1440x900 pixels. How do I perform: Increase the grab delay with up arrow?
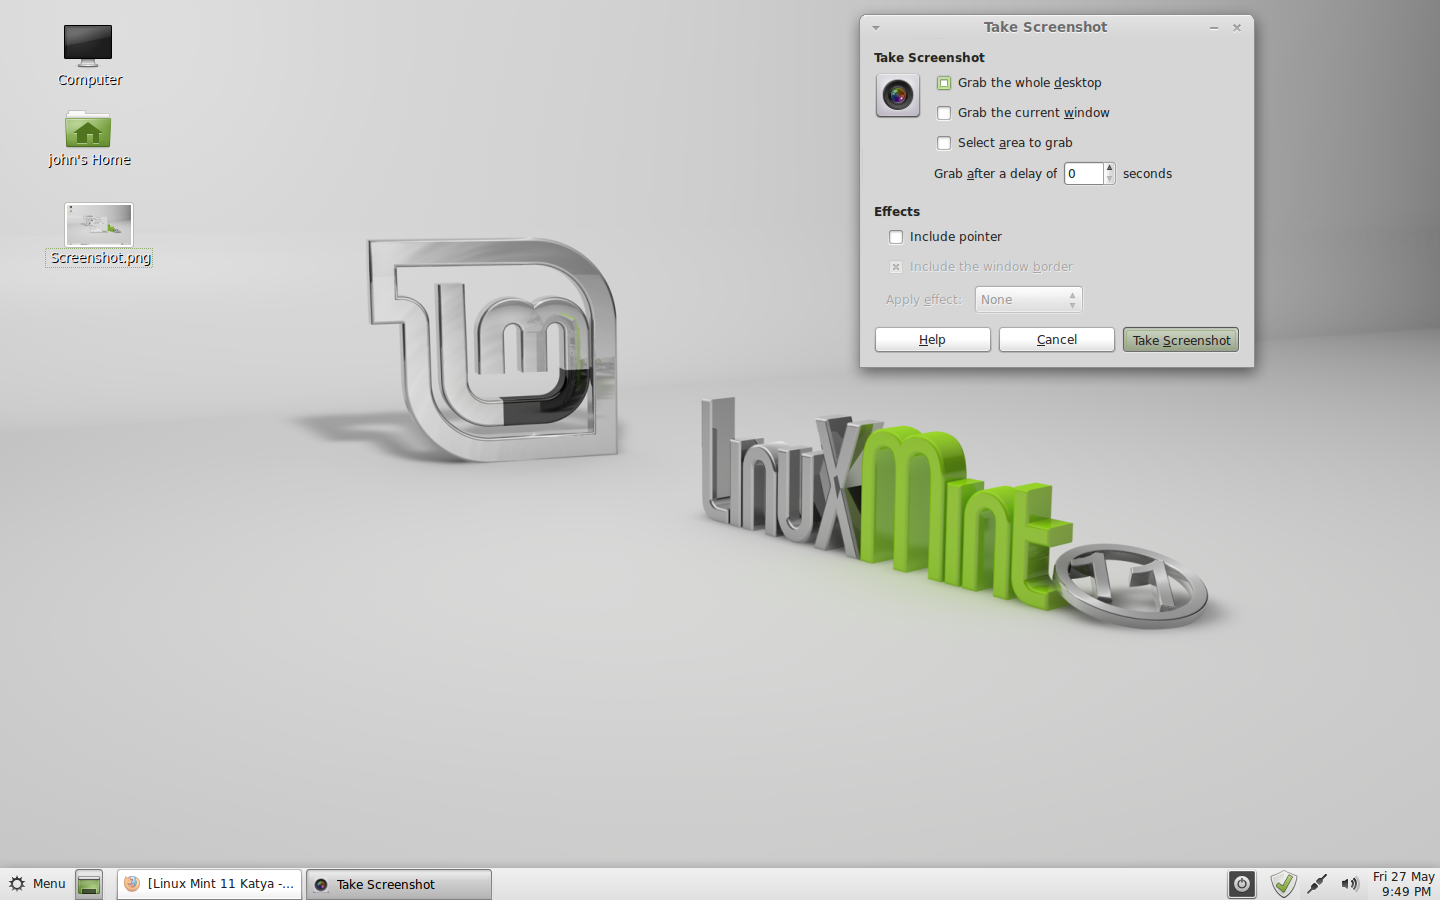pyautogui.click(x=1109, y=168)
